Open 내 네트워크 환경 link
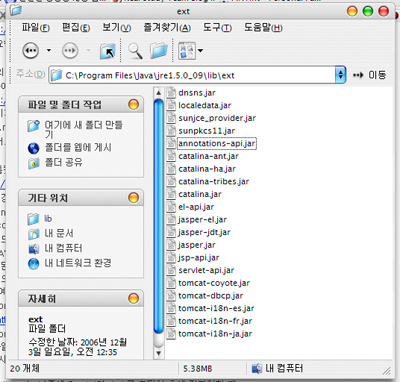Viewport: 400px width, 382px height. tap(78, 263)
